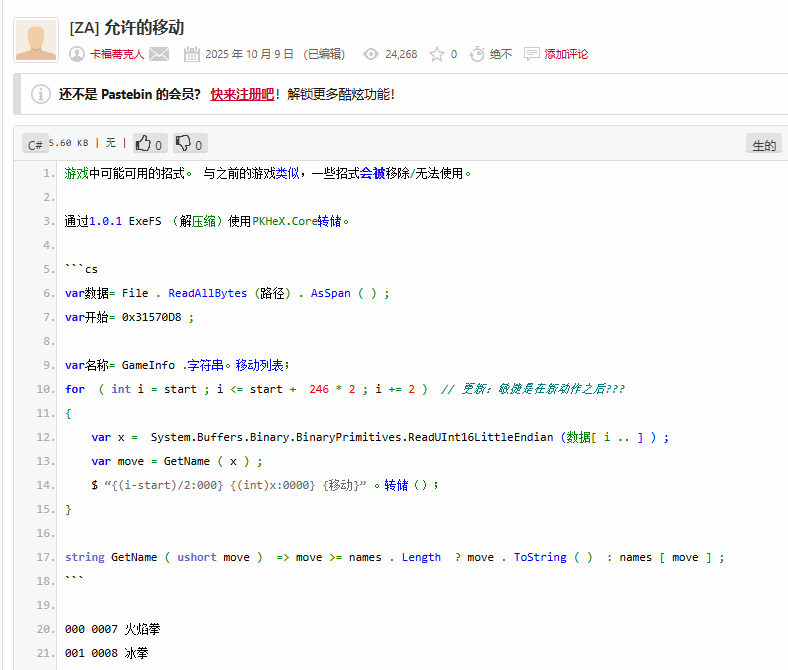Follow the 快来注册吧 sign-up link

point(242,94)
